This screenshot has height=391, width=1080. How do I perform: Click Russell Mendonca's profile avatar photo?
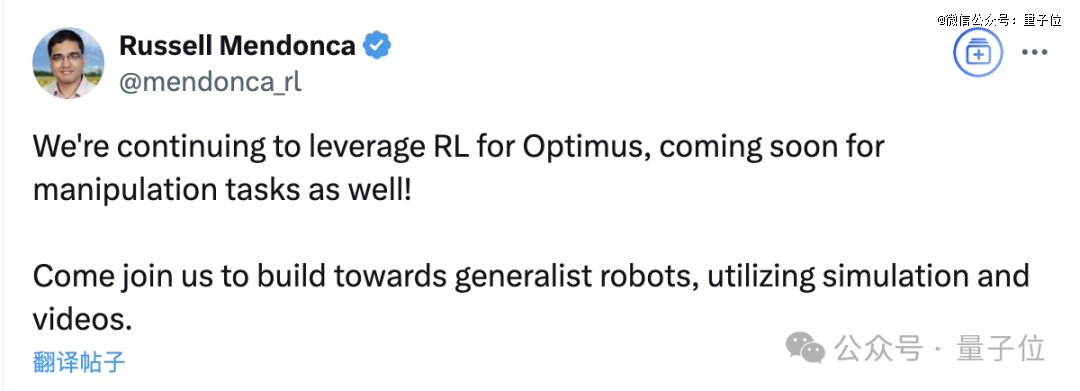coord(68,63)
